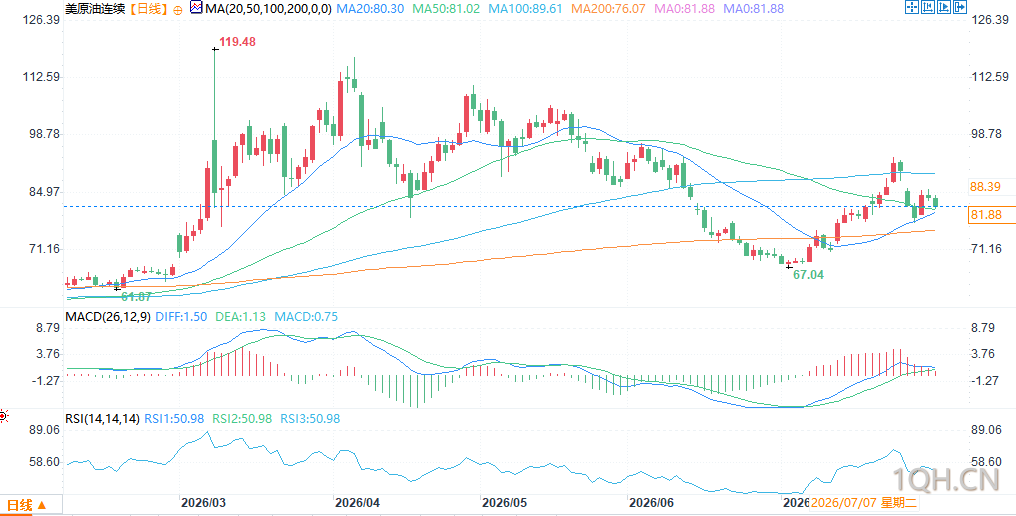
Task: Click the RSI1:50.98 value
Action: click(x=172, y=419)
